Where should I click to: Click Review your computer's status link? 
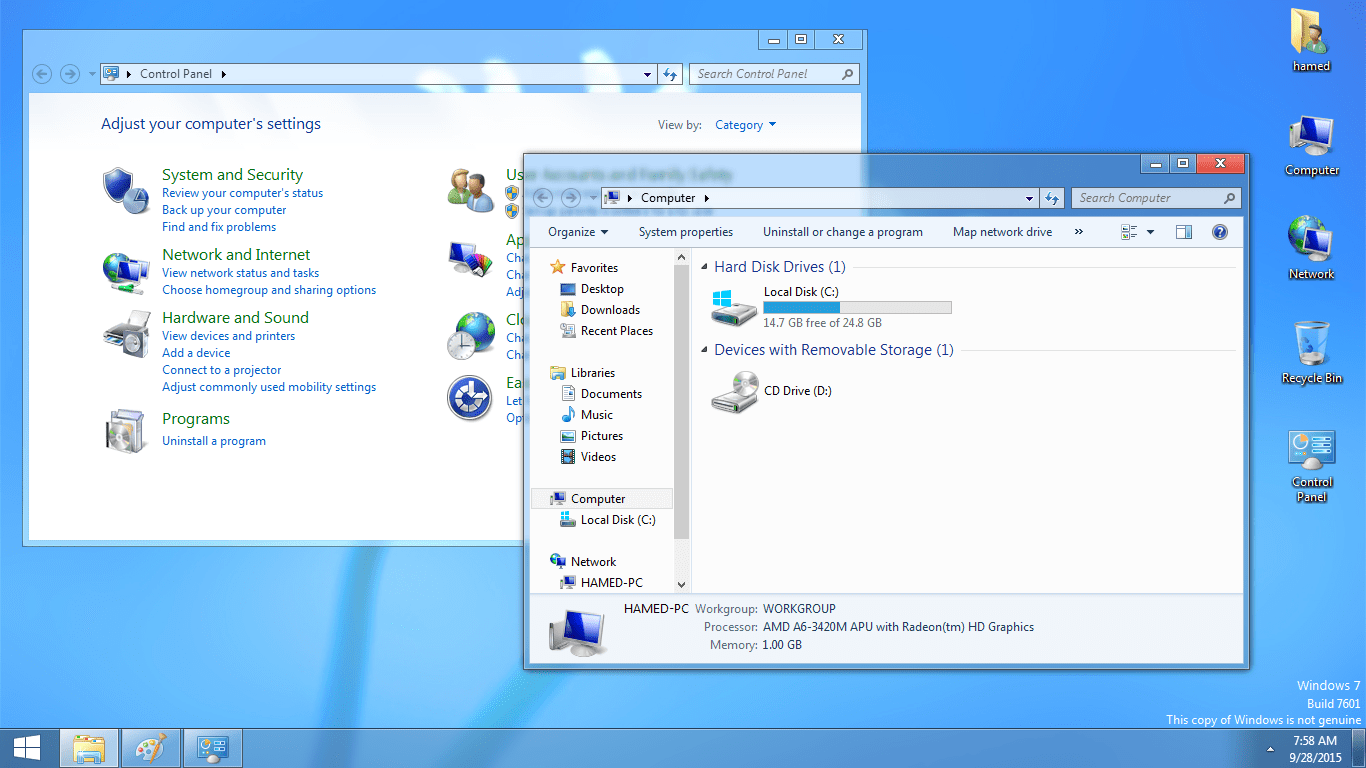click(242, 193)
